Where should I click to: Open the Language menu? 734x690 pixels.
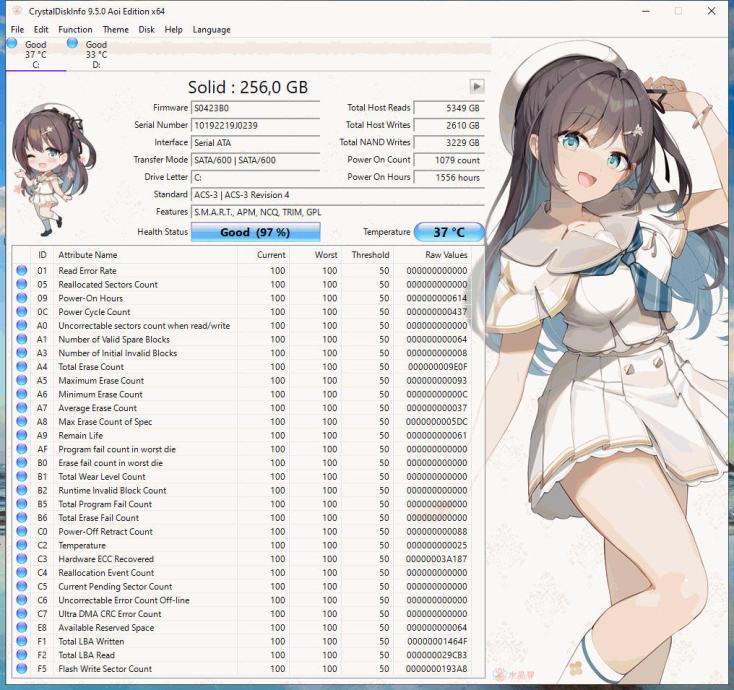point(211,30)
